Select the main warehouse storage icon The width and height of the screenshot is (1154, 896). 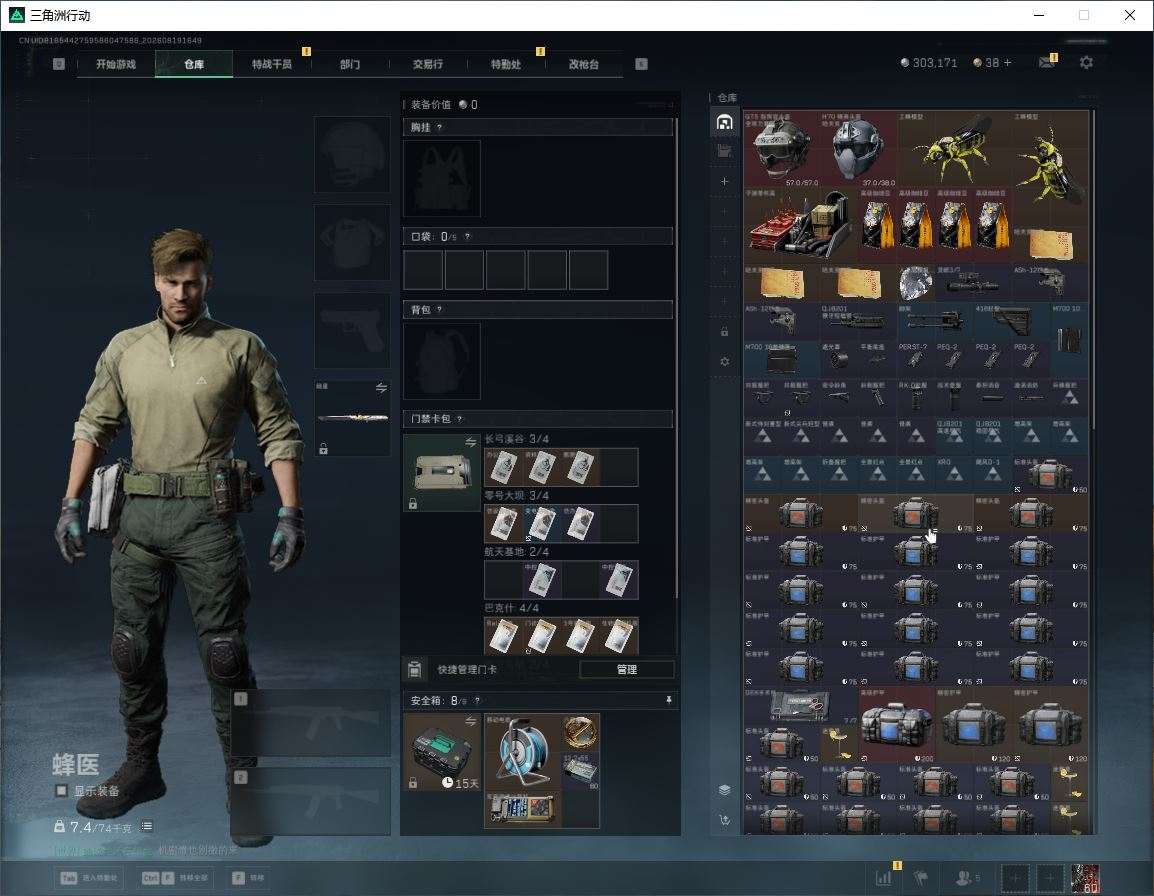[724, 122]
